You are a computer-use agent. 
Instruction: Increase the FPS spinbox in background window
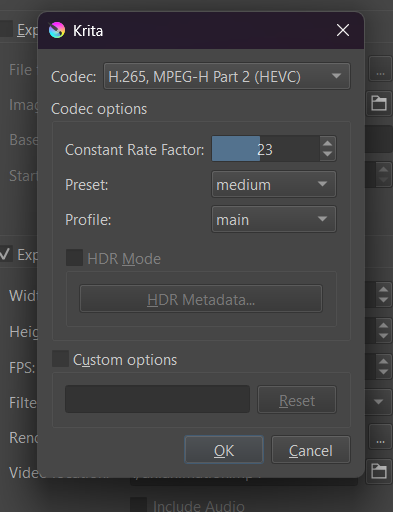point(383,361)
